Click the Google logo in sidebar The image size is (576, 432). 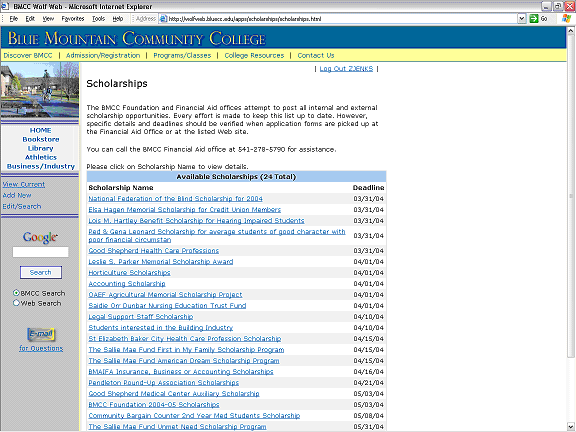pos(40,237)
